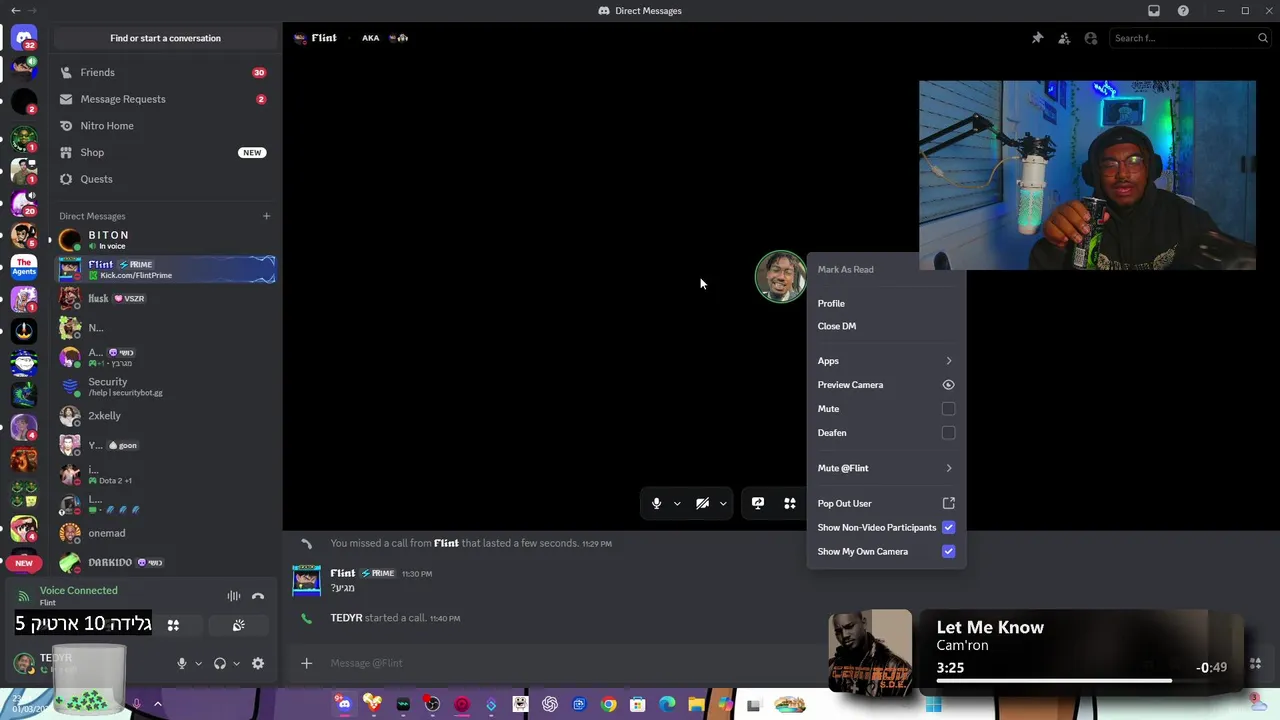Click Find or start a conversation
This screenshot has height=720, width=1280.
pyautogui.click(x=165, y=38)
